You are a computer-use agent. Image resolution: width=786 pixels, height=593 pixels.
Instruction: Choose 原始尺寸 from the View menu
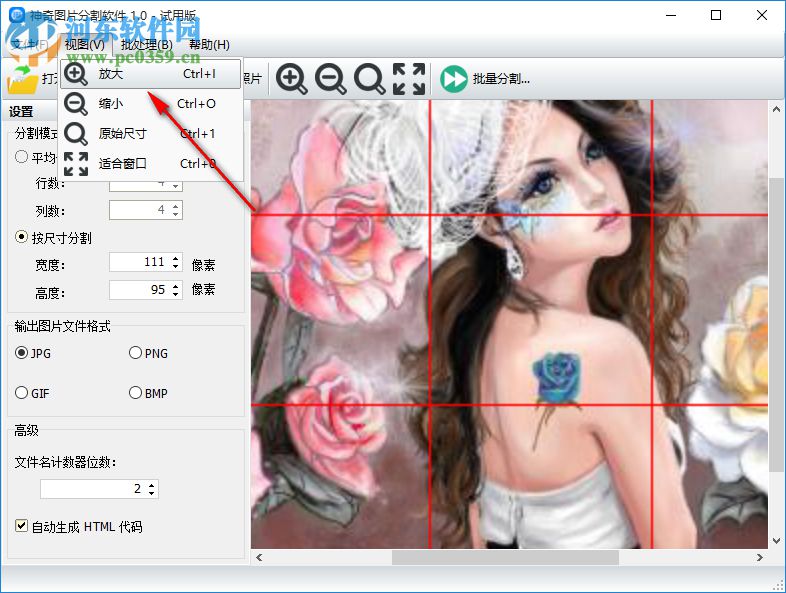click(x=150, y=134)
